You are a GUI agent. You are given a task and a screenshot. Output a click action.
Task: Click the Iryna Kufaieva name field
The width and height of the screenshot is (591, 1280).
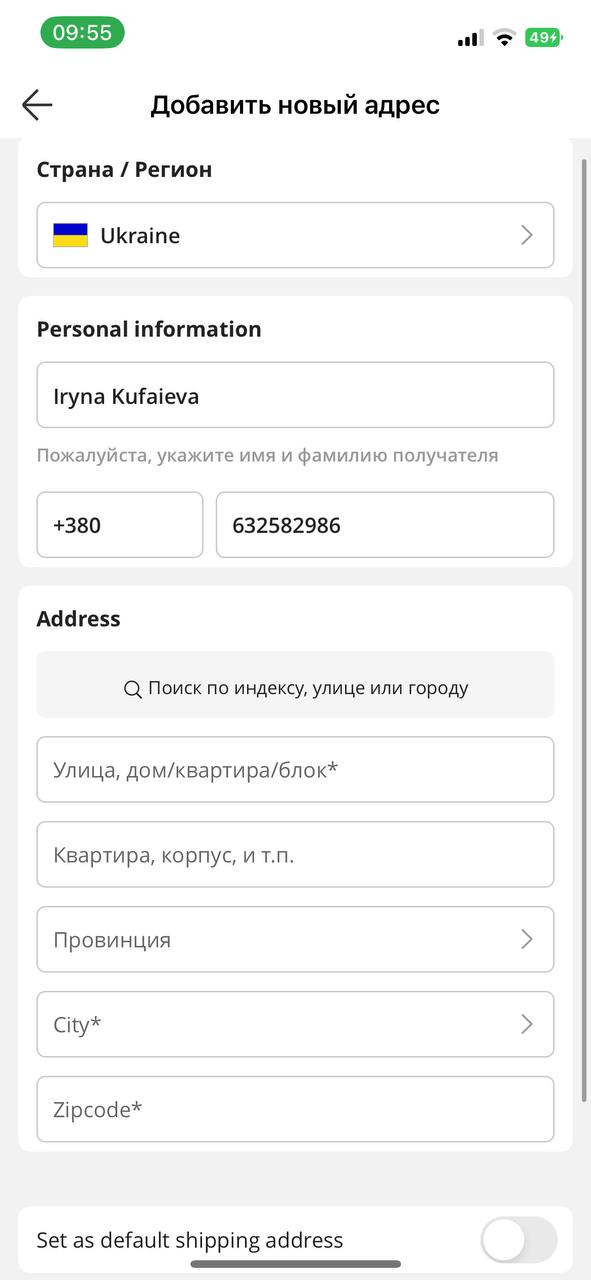tap(295, 395)
